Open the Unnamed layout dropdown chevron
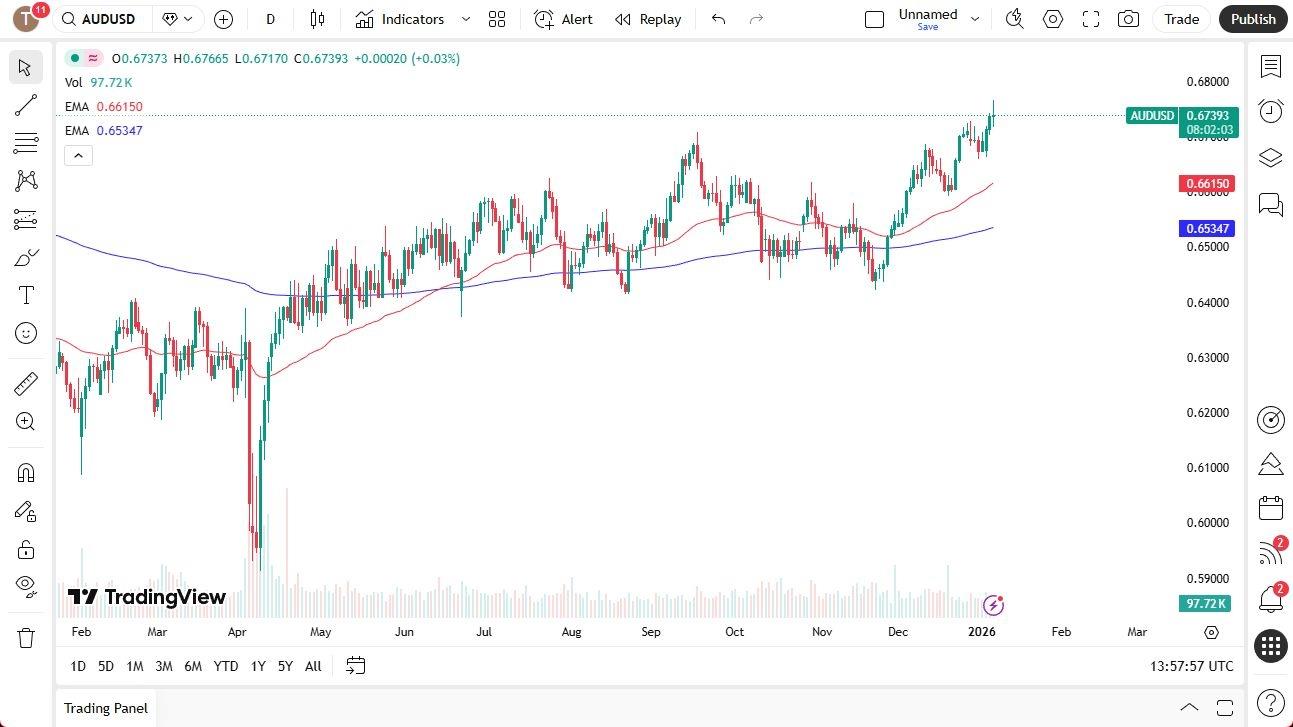Viewport: 1293px width, 727px height. tap(975, 19)
